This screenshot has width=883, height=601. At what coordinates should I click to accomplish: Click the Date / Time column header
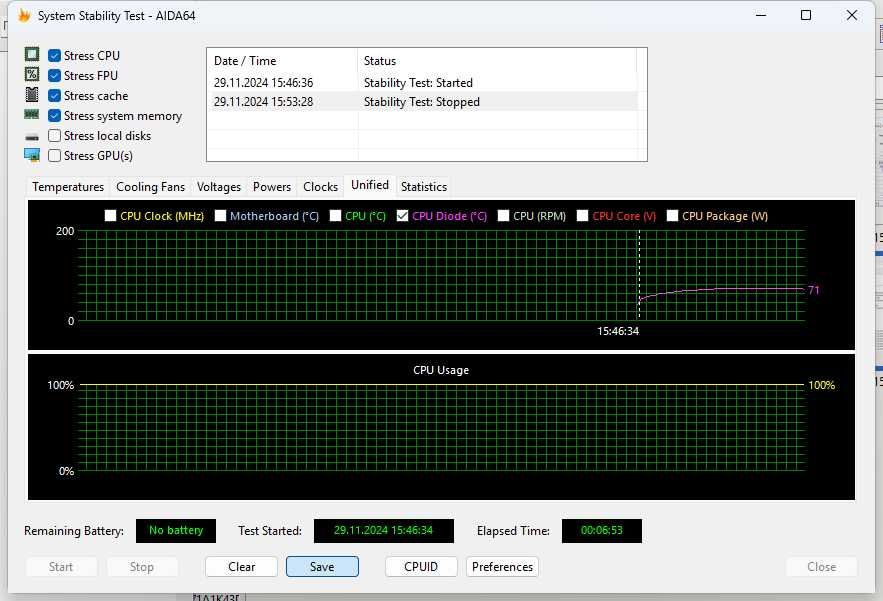click(282, 60)
